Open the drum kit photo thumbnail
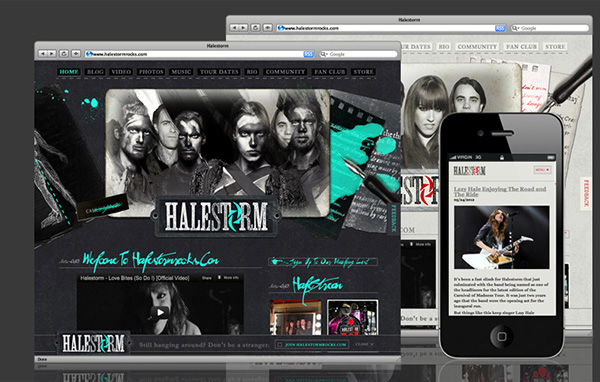 pos(352,317)
